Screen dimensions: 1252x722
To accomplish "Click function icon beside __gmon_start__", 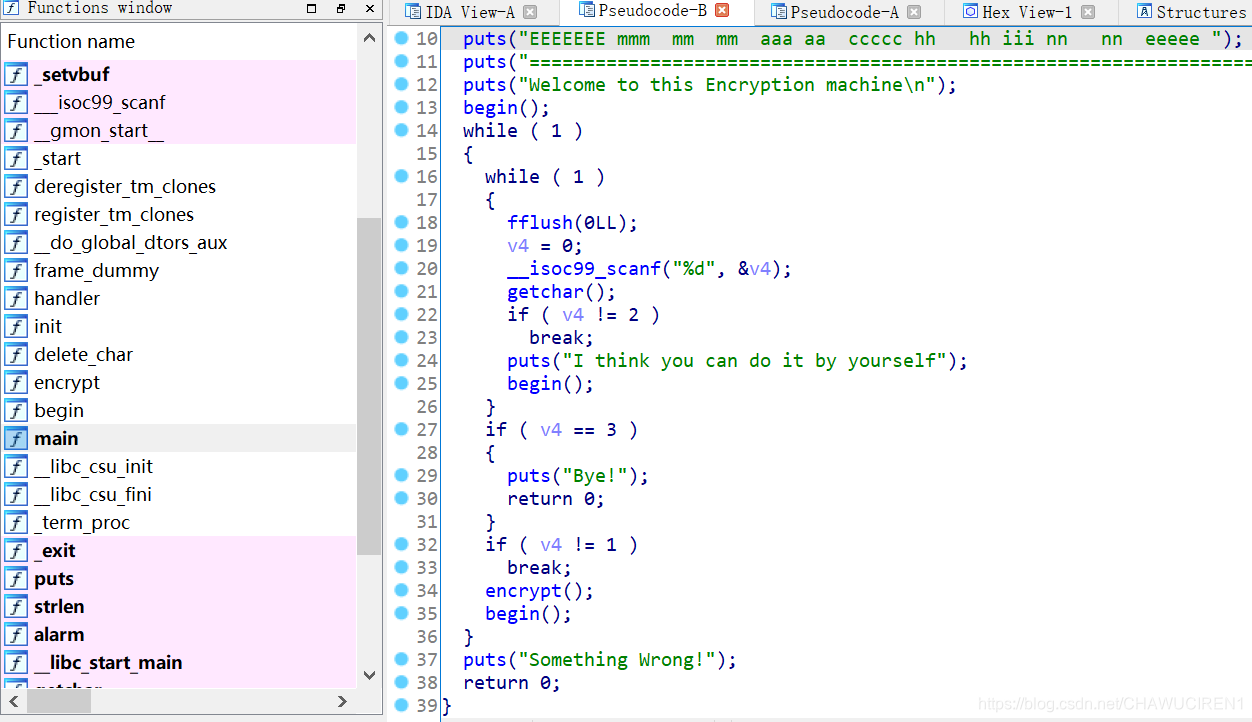I will point(16,131).
